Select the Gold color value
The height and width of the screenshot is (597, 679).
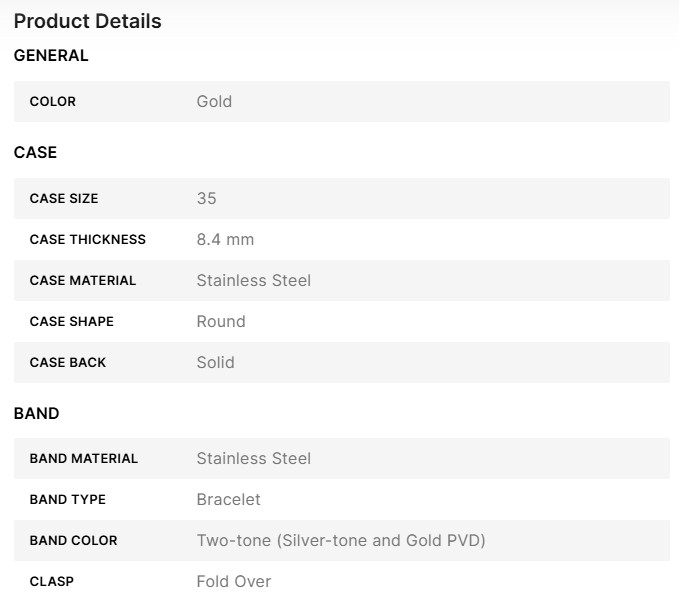pyautogui.click(x=214, y=102)
